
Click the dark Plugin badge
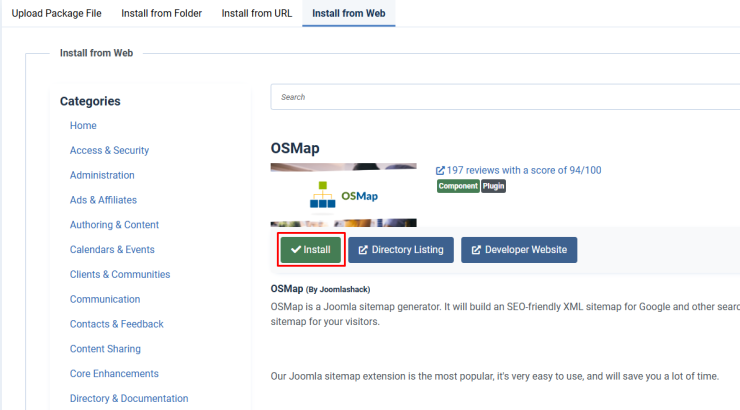coord(493,186)
